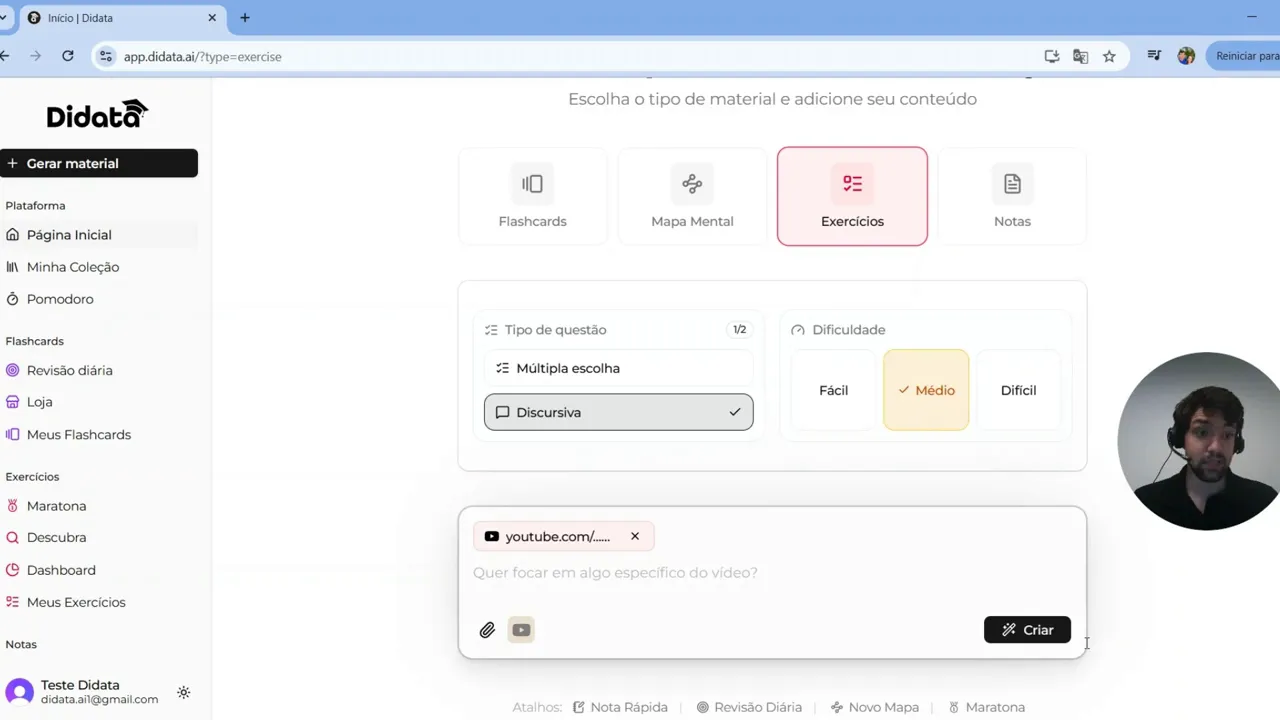Open the Dashboard page
The width and height of the screenshot is (1280, 720).
60,569
